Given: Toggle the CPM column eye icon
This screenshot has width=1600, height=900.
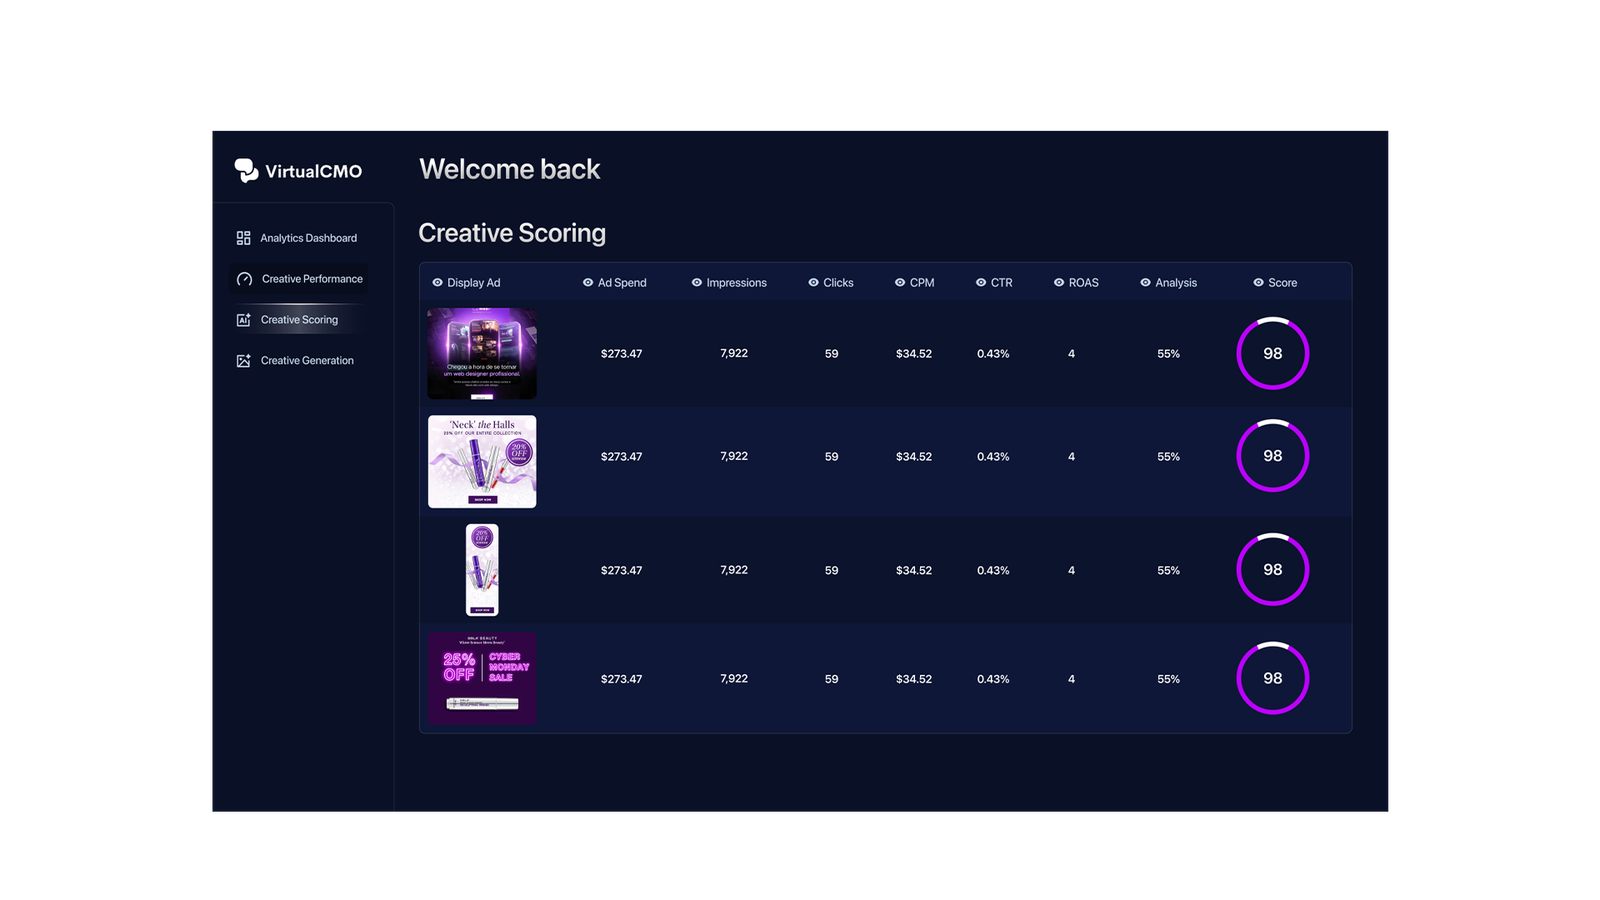Looking at the screenshot, I should point(900,283).
